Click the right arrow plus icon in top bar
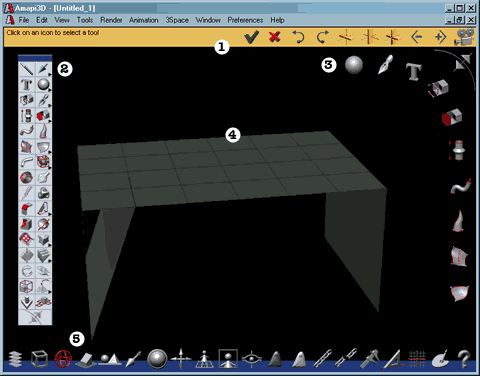The image size is (480, 376). point(440,37)
